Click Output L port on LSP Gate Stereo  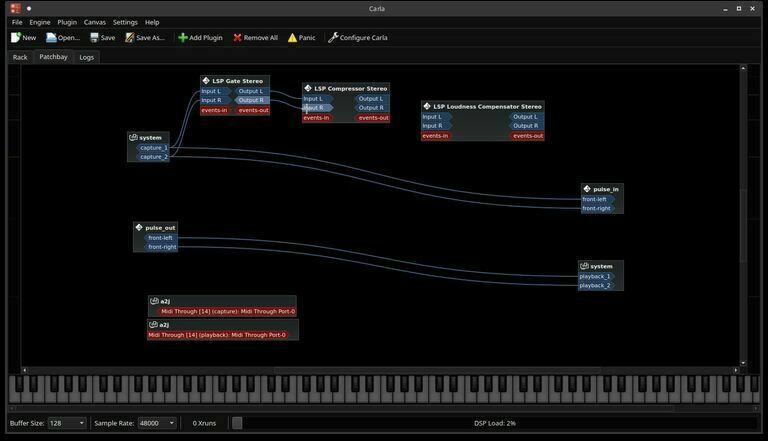(252, 91)
